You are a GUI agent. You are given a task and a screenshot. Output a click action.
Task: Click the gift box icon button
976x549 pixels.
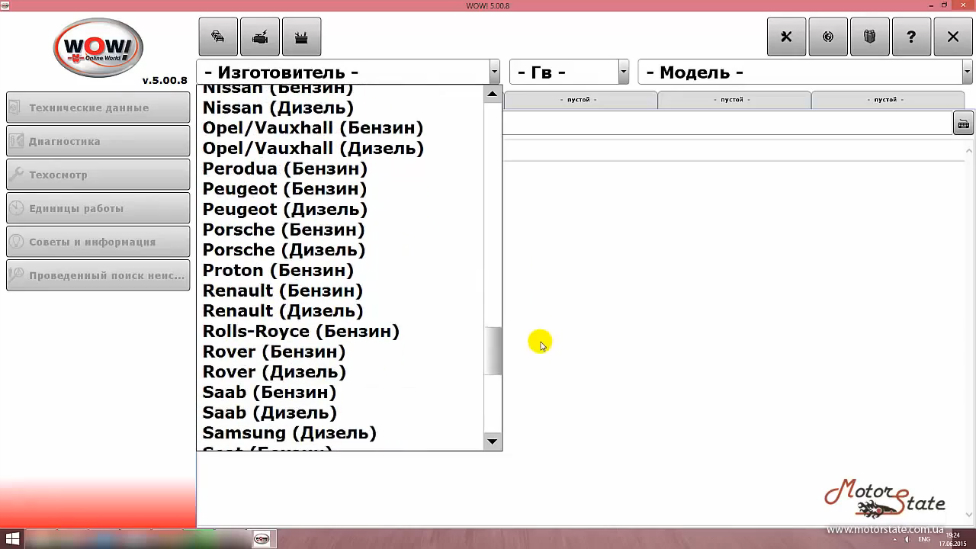point(870,37)
